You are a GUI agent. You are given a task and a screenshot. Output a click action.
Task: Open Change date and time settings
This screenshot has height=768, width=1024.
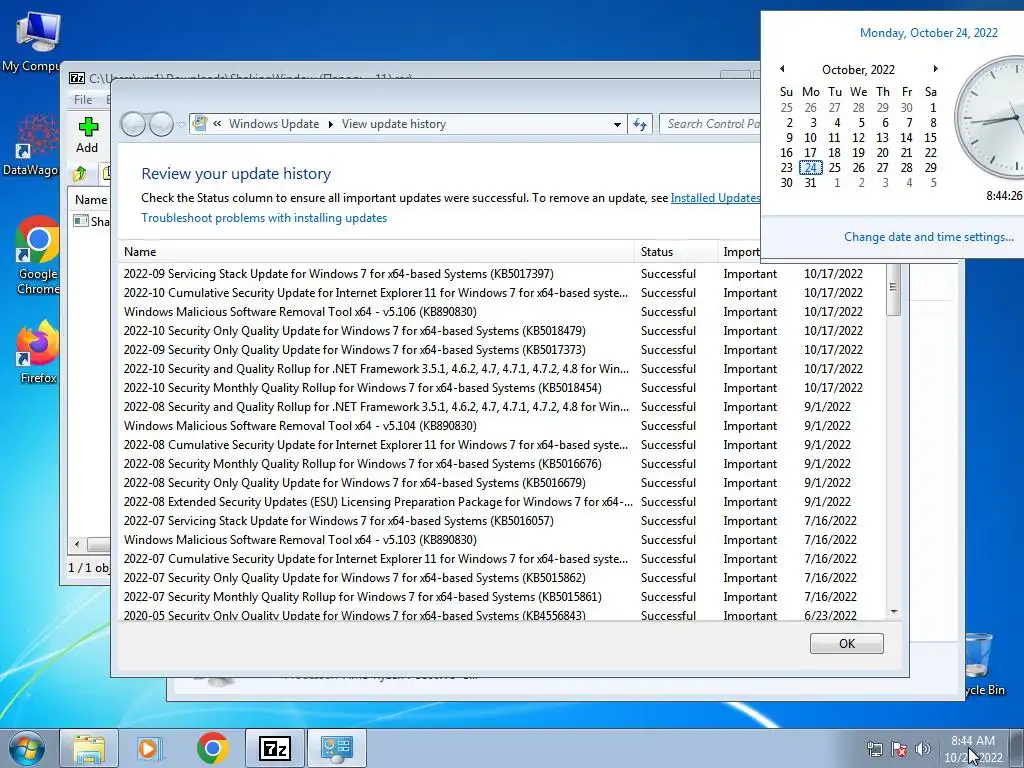(929, 237)
